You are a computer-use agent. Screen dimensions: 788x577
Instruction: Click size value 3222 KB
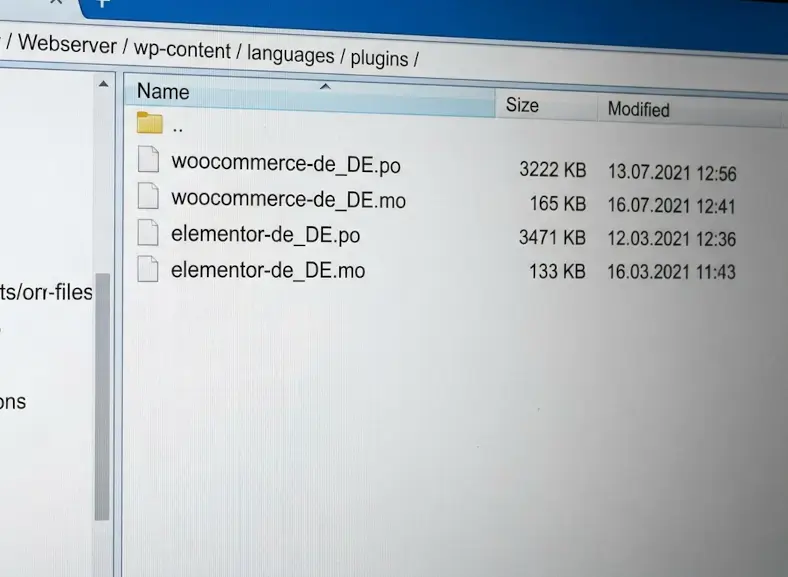(x=552, y=169)
